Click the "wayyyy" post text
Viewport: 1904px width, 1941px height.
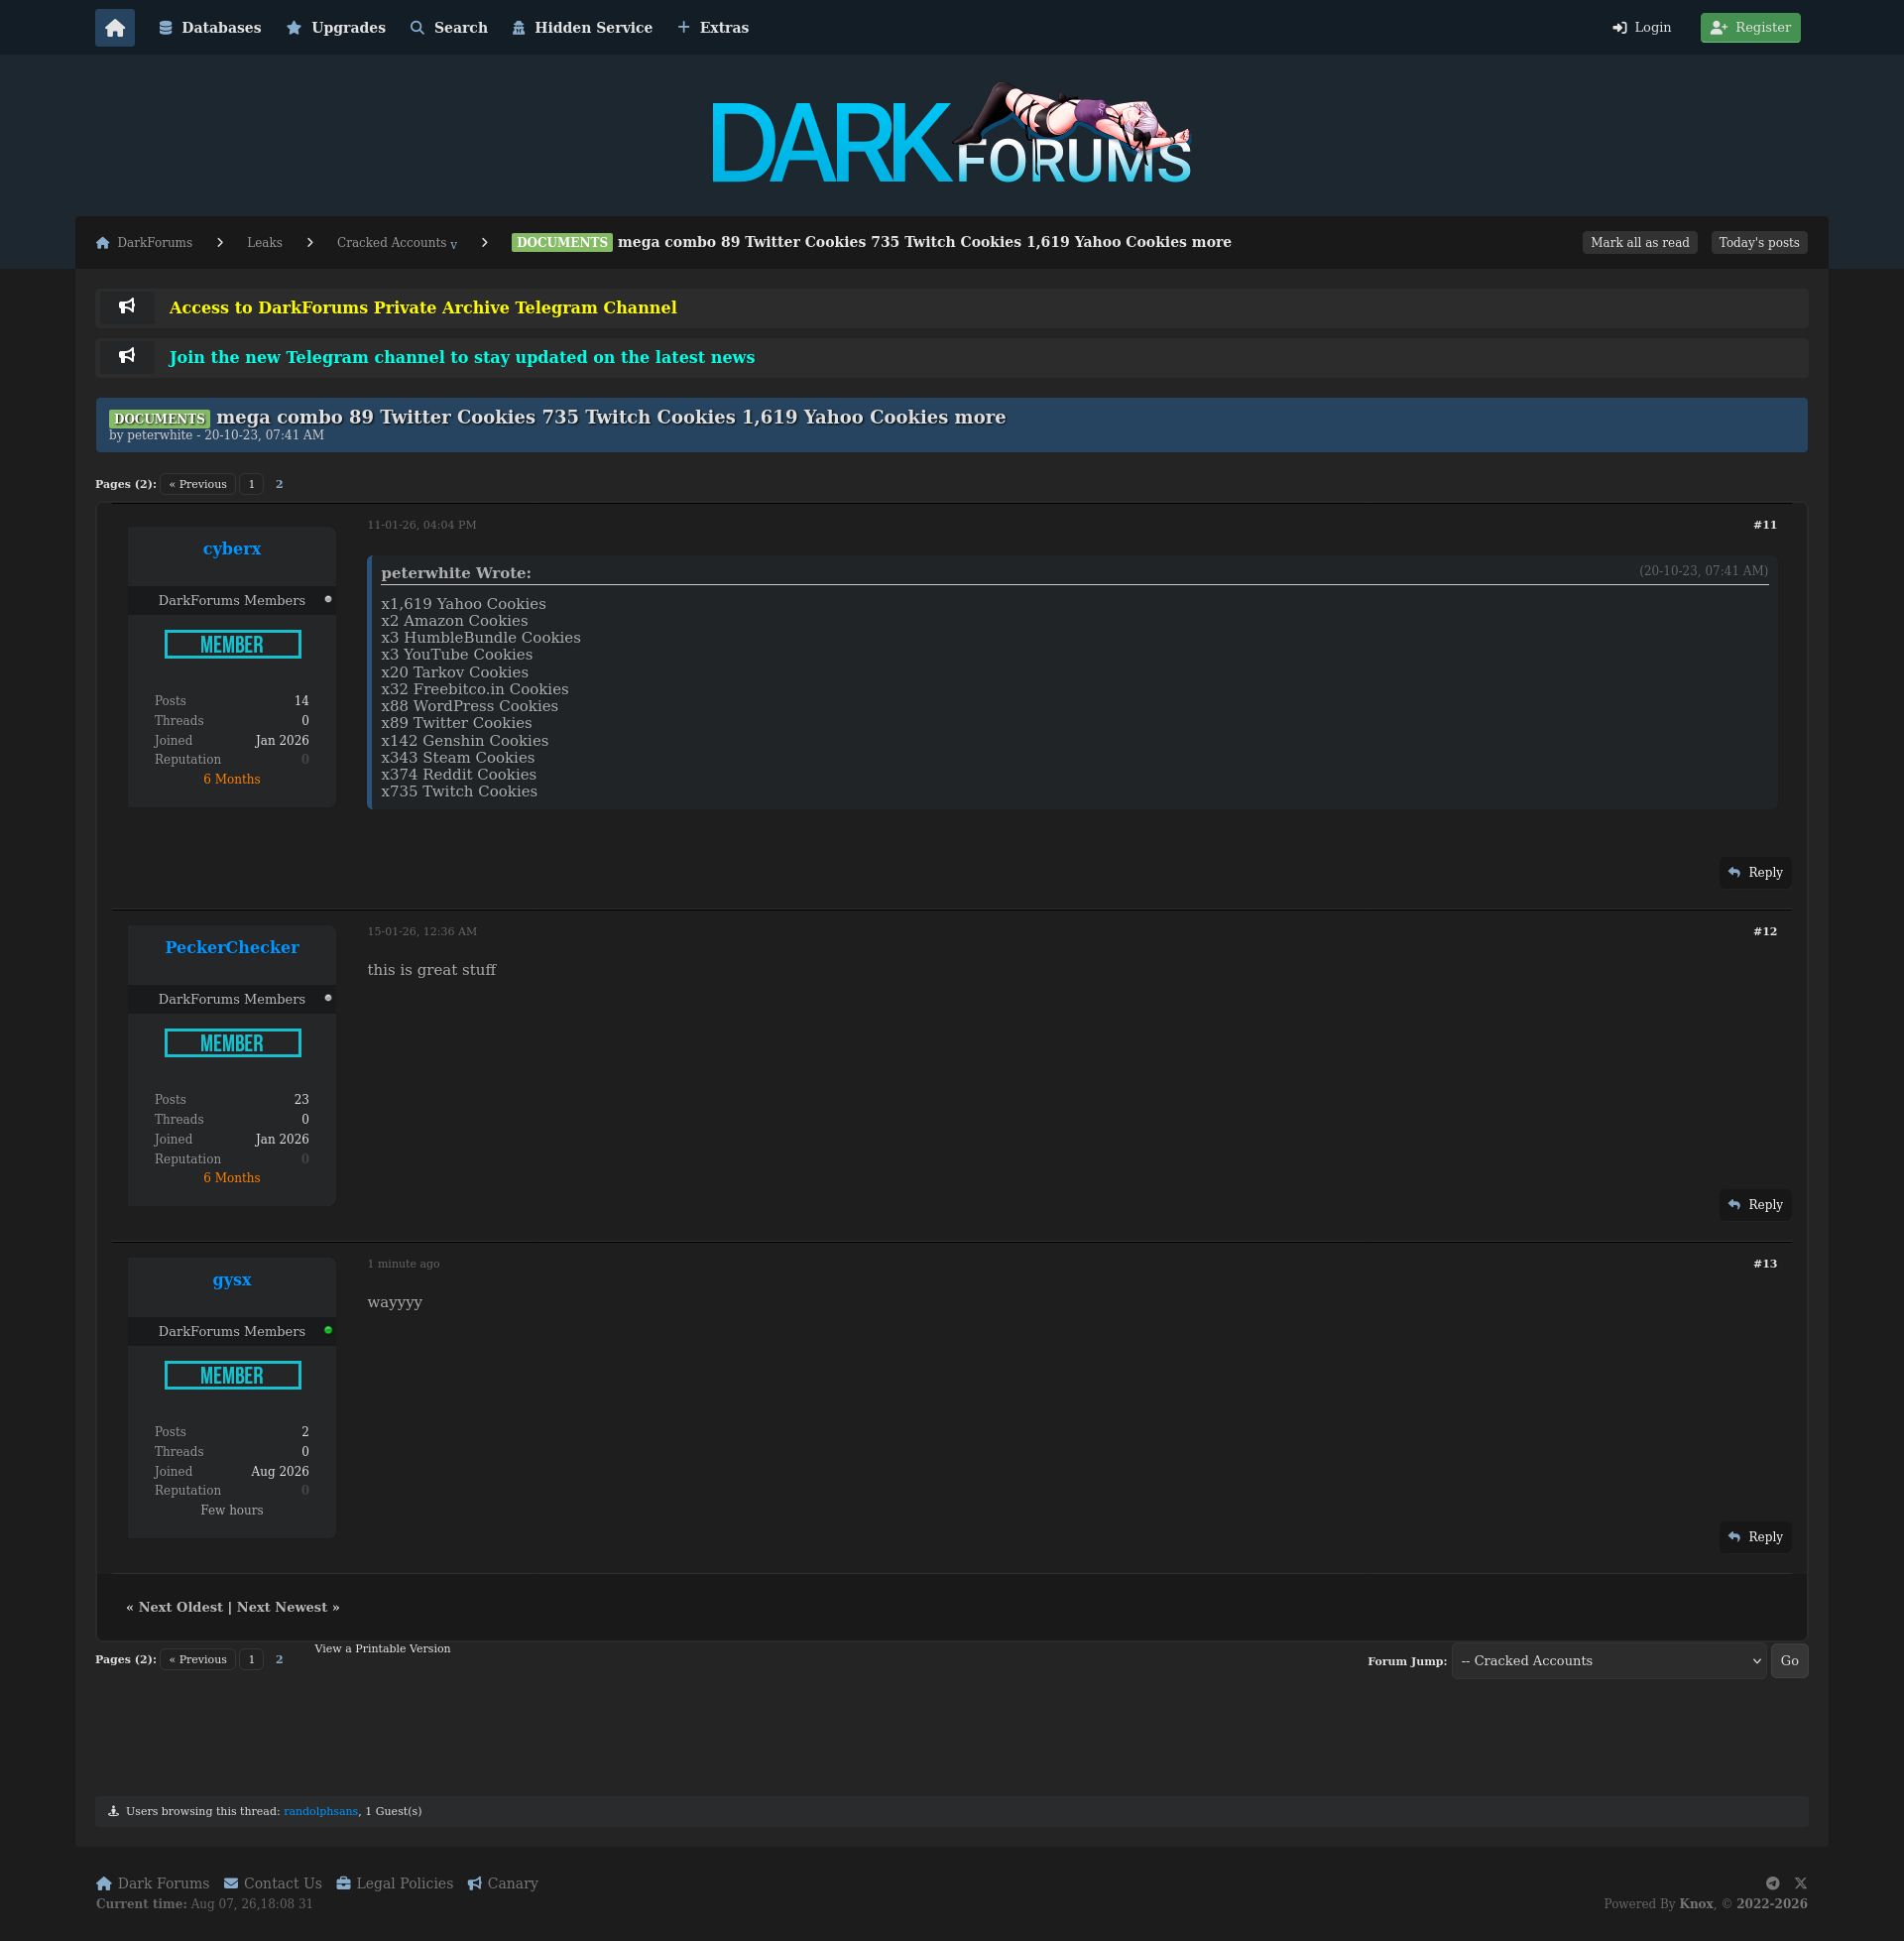(395, 1302)
